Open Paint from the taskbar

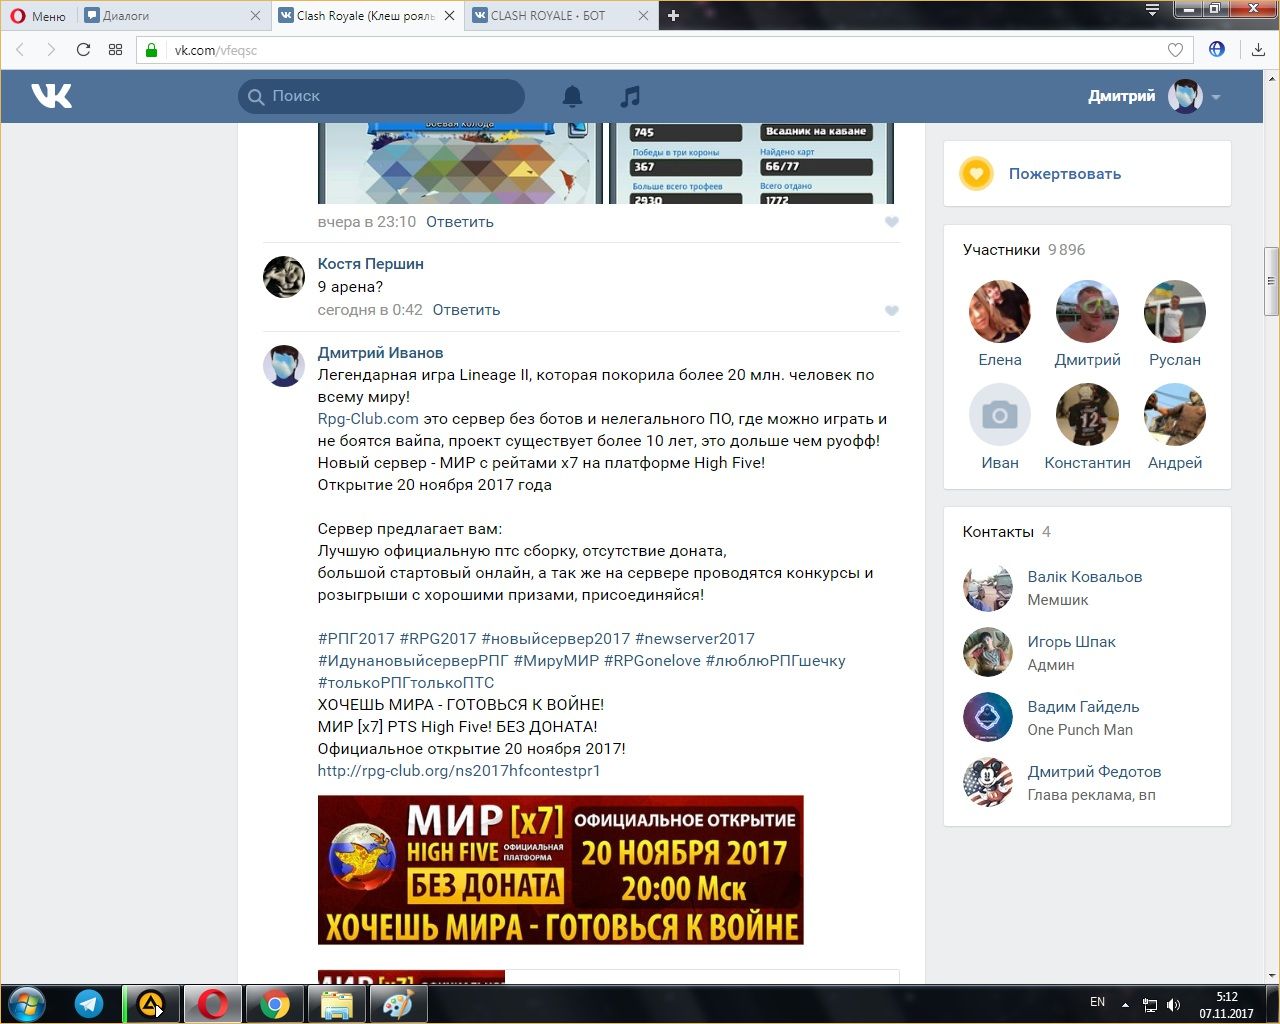(399, 1004)
